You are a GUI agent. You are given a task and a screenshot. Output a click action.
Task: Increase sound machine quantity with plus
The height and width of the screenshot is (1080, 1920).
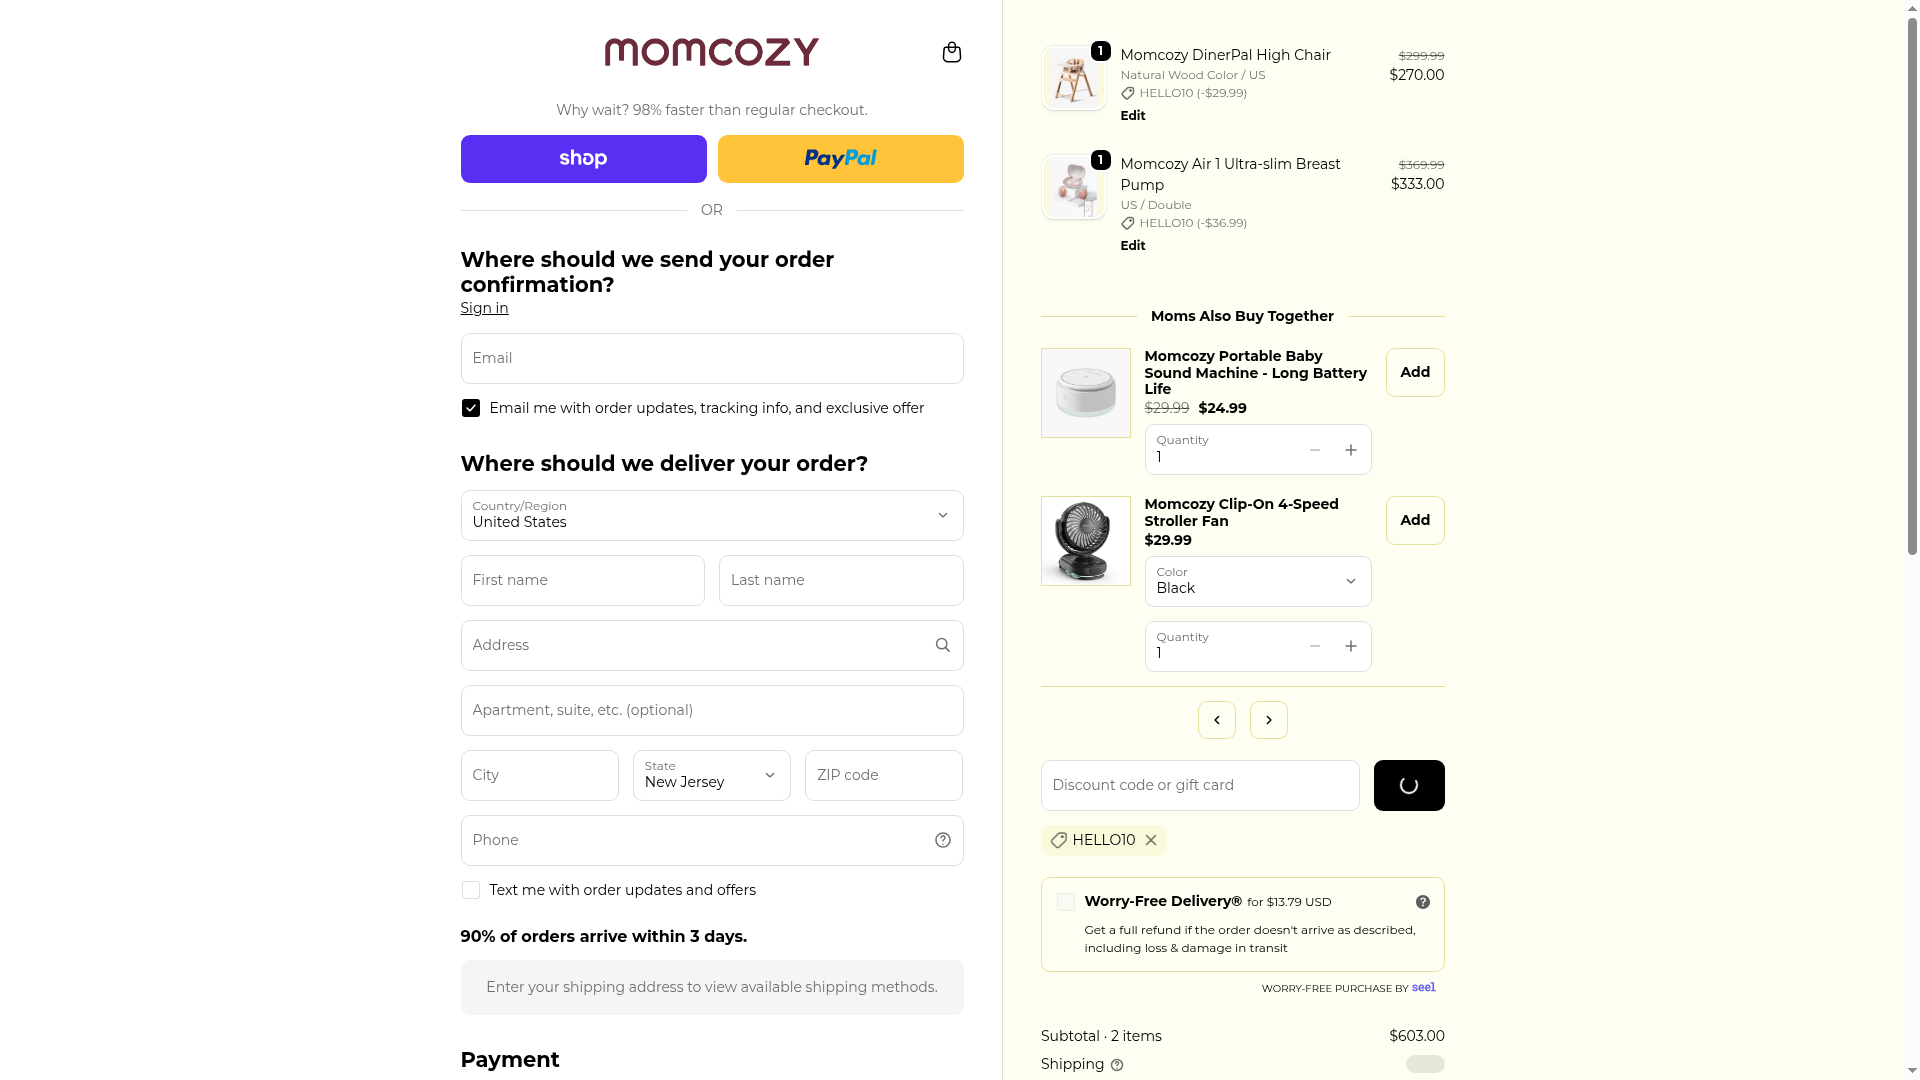pos(1350,450)
